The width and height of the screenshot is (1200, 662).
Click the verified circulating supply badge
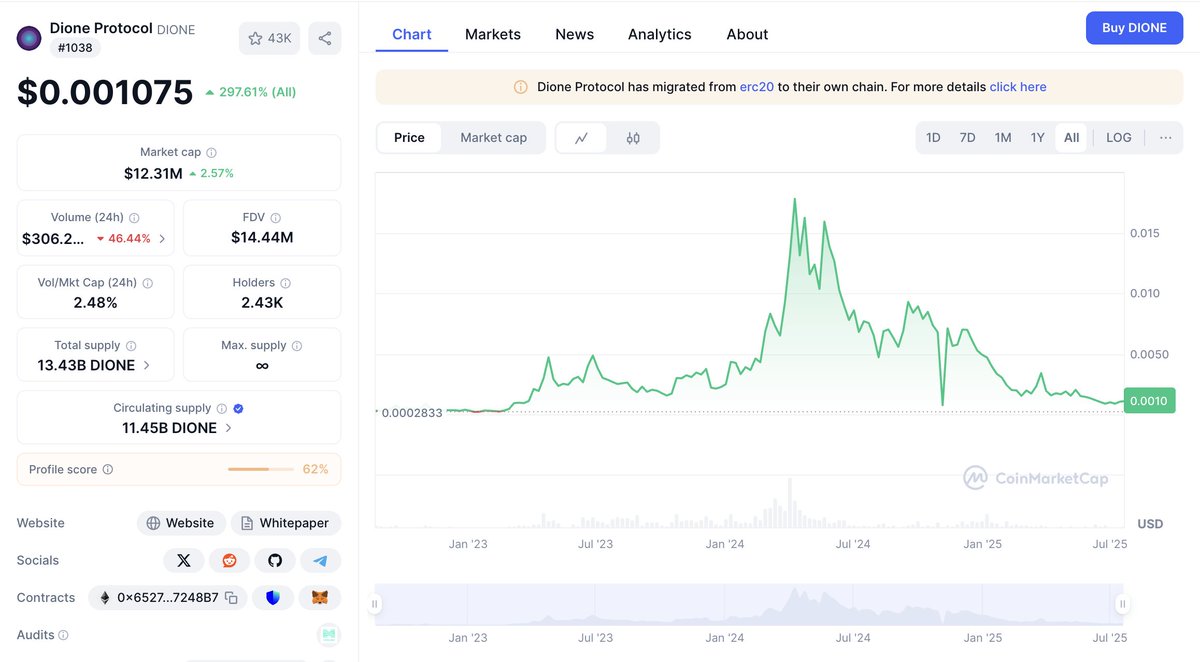click(238, 409)
